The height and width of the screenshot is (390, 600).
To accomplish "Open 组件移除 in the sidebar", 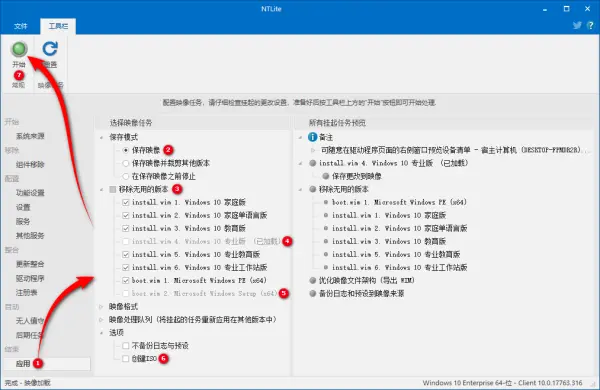I will pyautogui.click(x=30, y=165).
